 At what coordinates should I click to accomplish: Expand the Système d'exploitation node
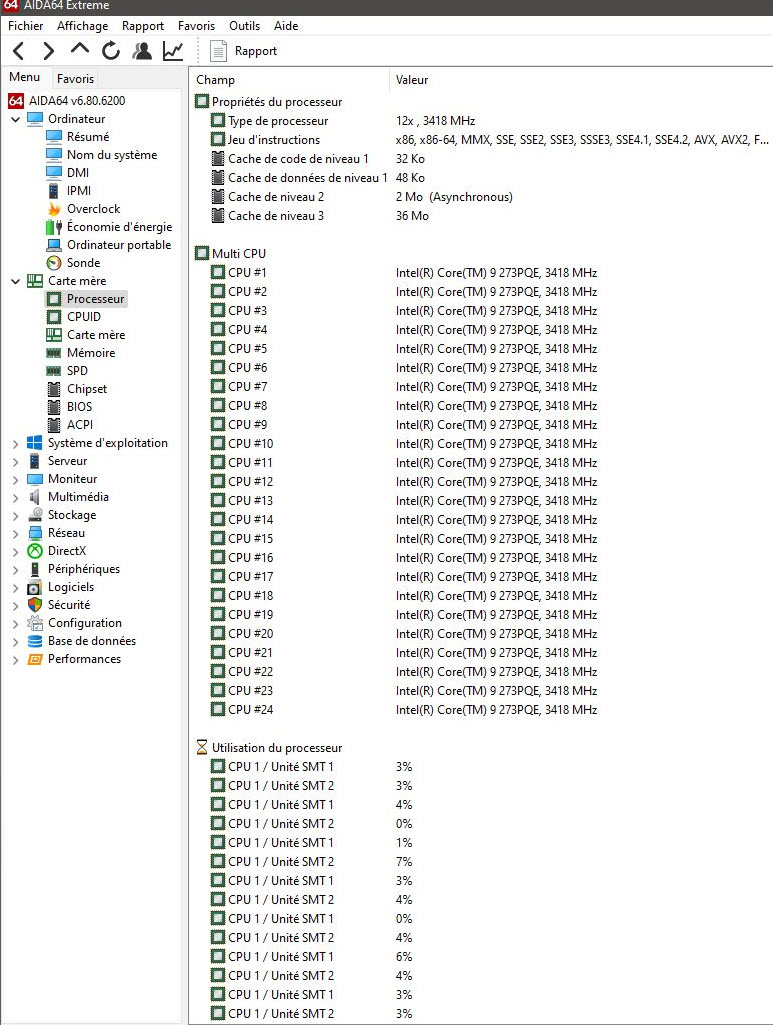click(x=16, y=443)
